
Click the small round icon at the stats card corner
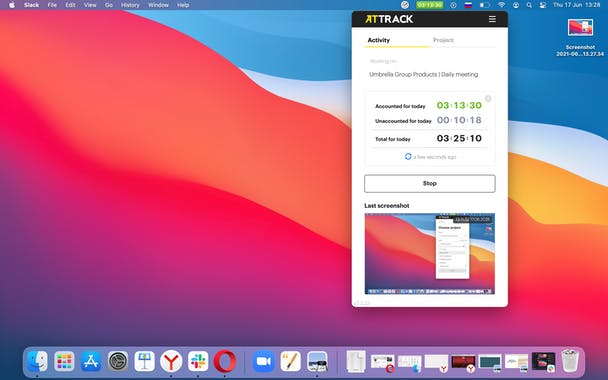pyautogui.click(x=488, y=98)
